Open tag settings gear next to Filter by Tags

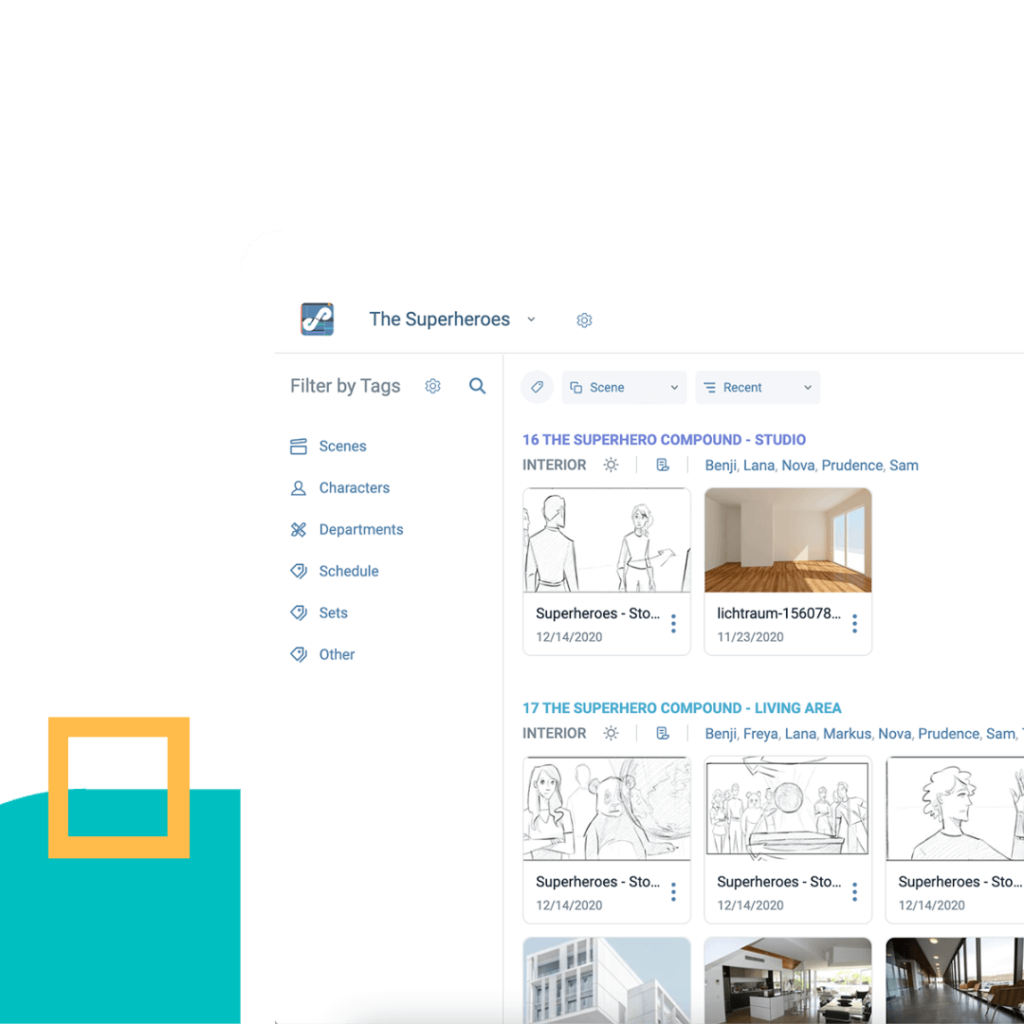tap(432, 386)
